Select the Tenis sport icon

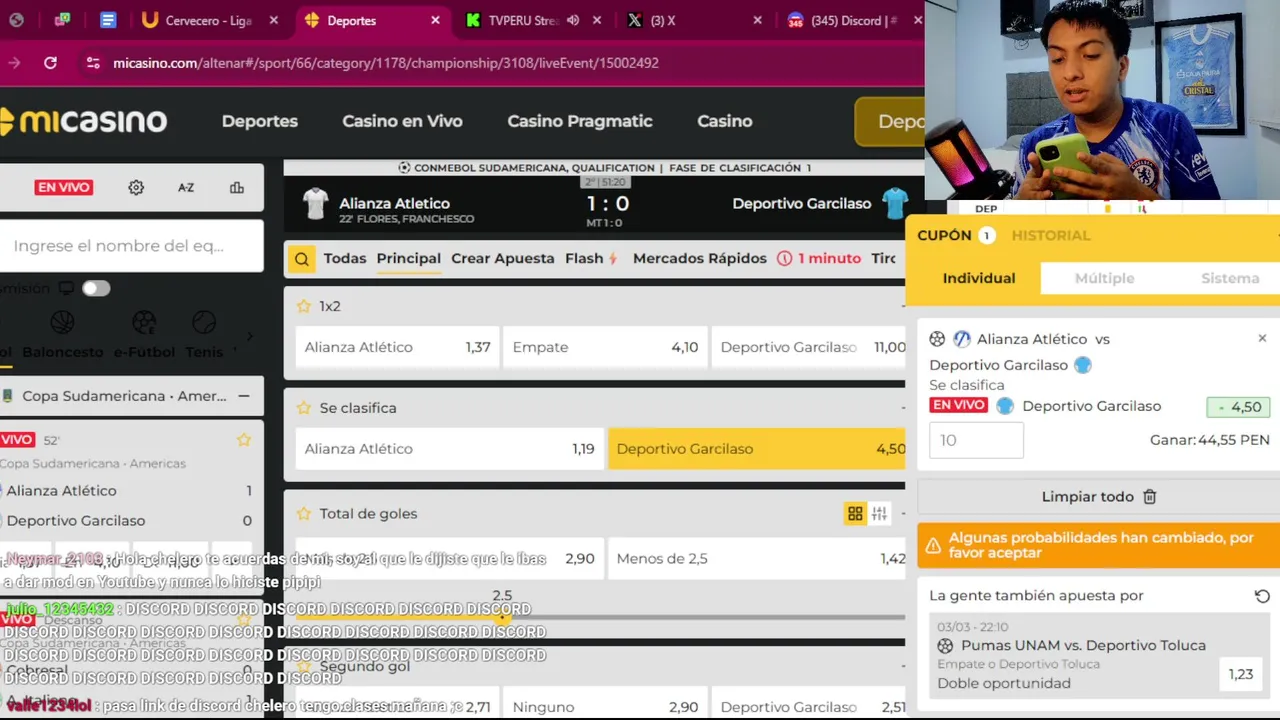204,322
